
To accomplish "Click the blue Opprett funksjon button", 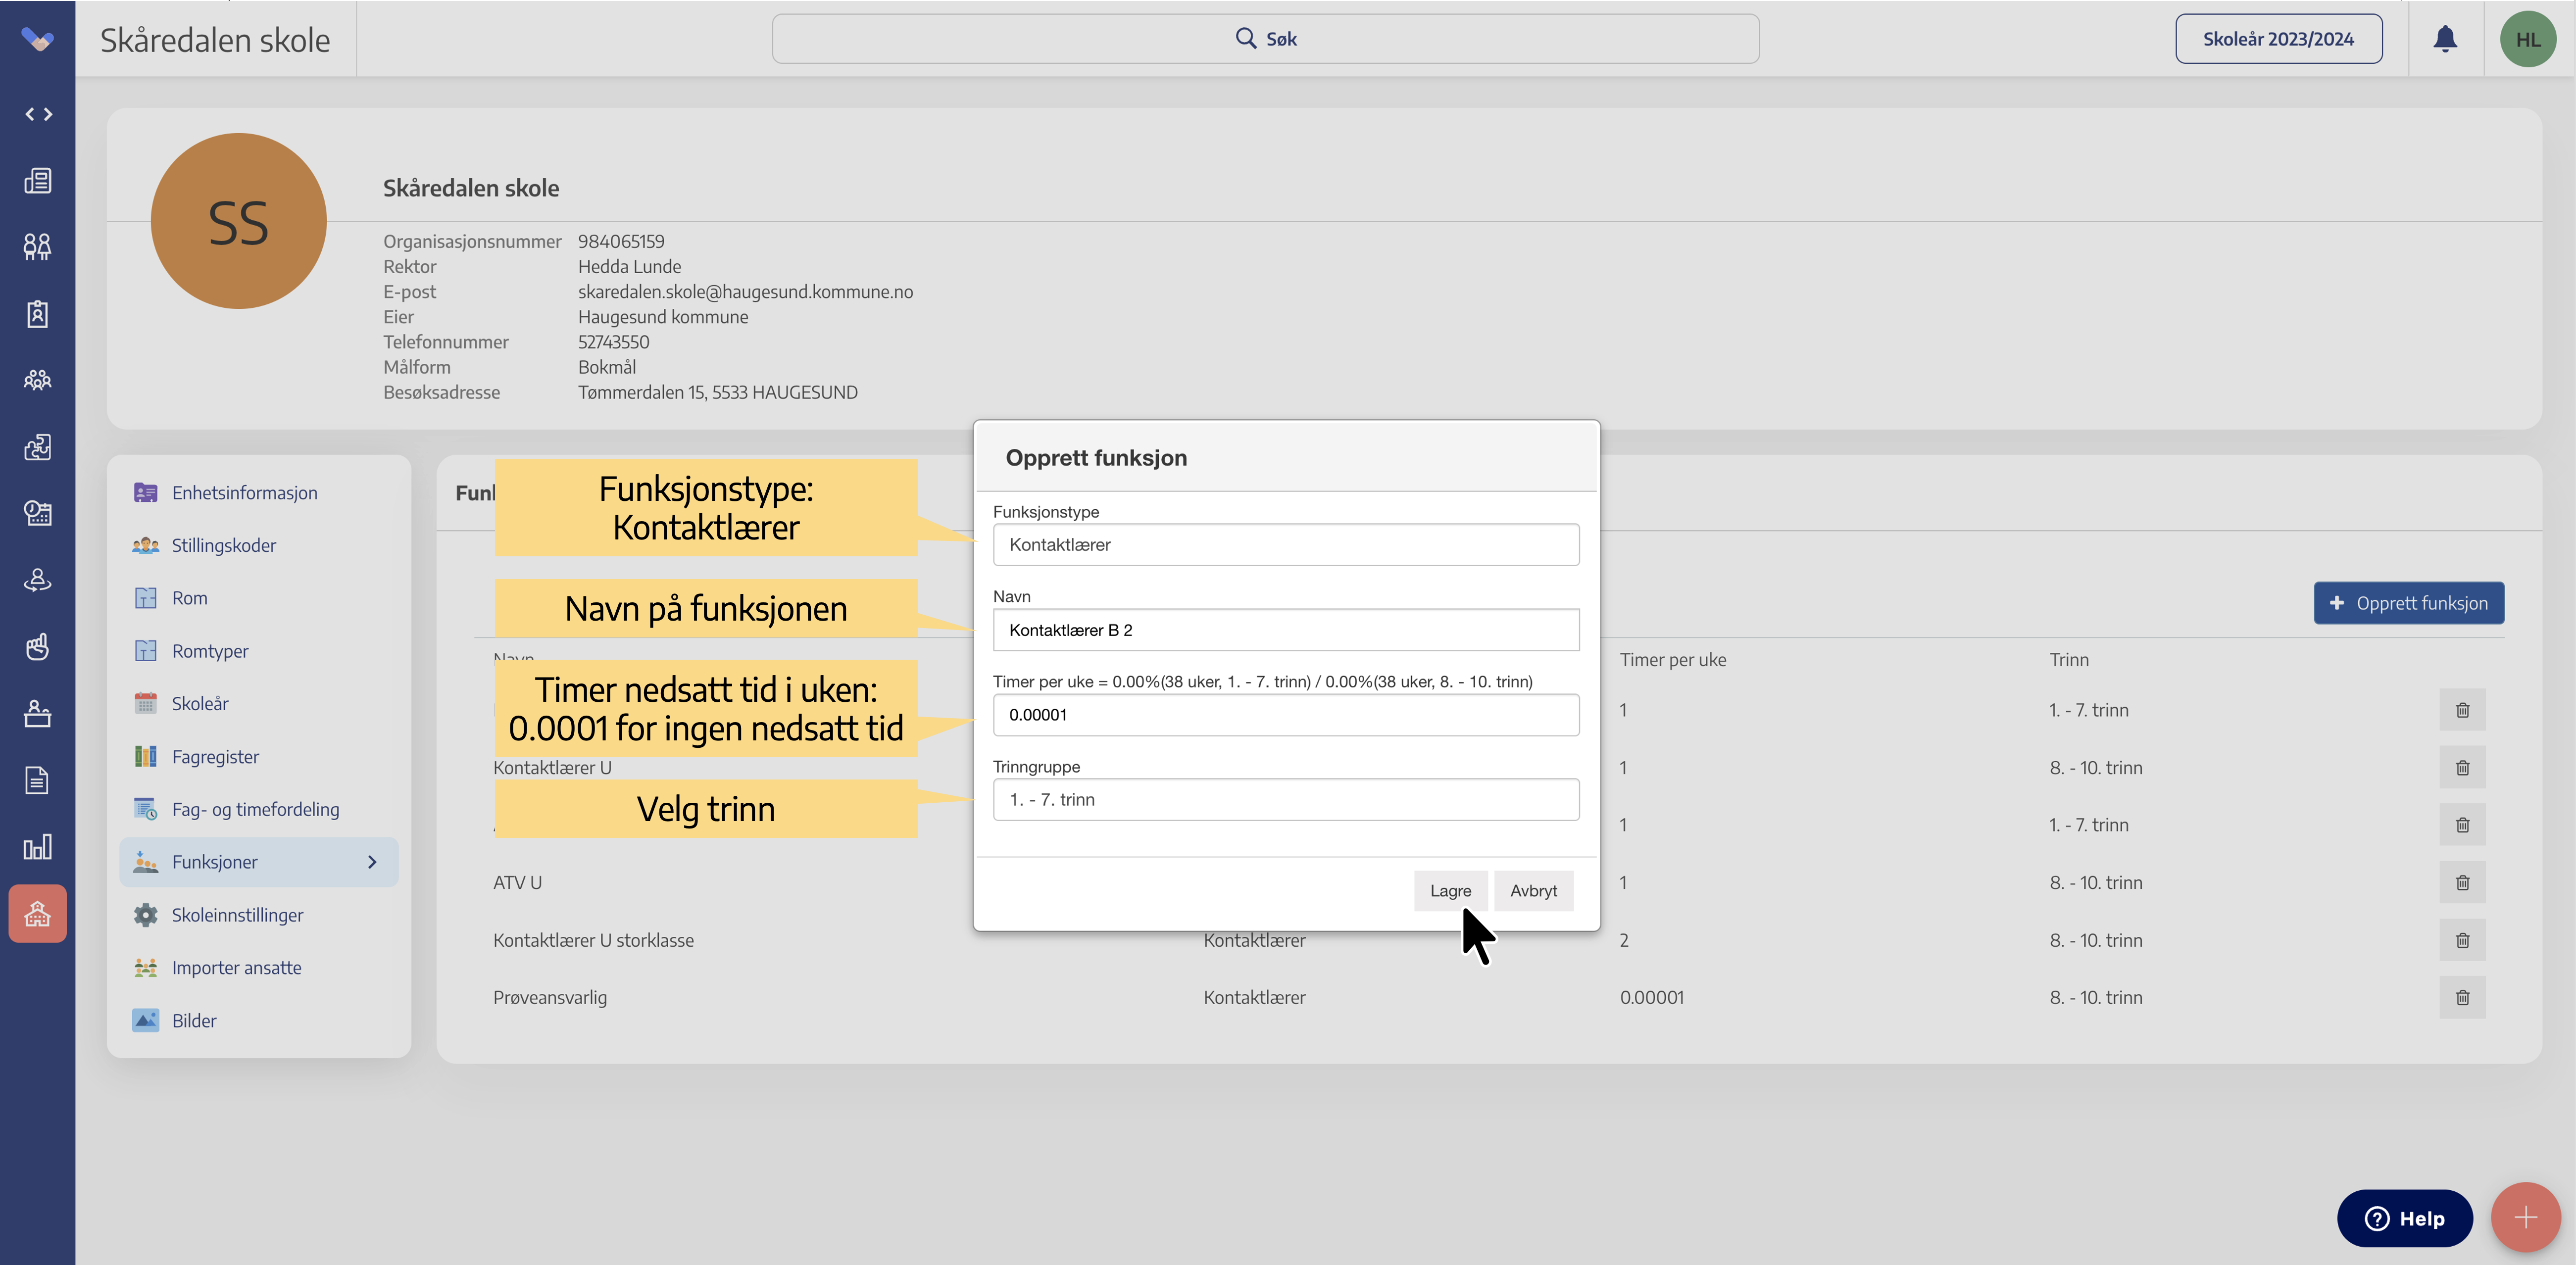I will 2408,603.
